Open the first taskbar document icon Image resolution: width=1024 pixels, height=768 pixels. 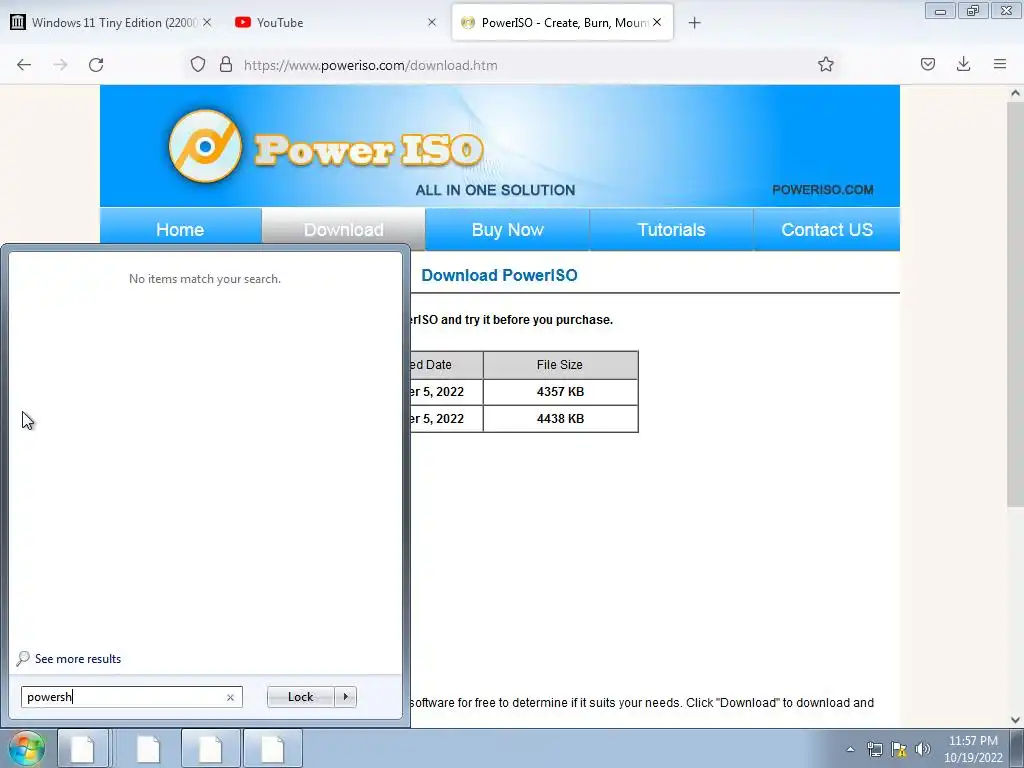pos(83,748)
